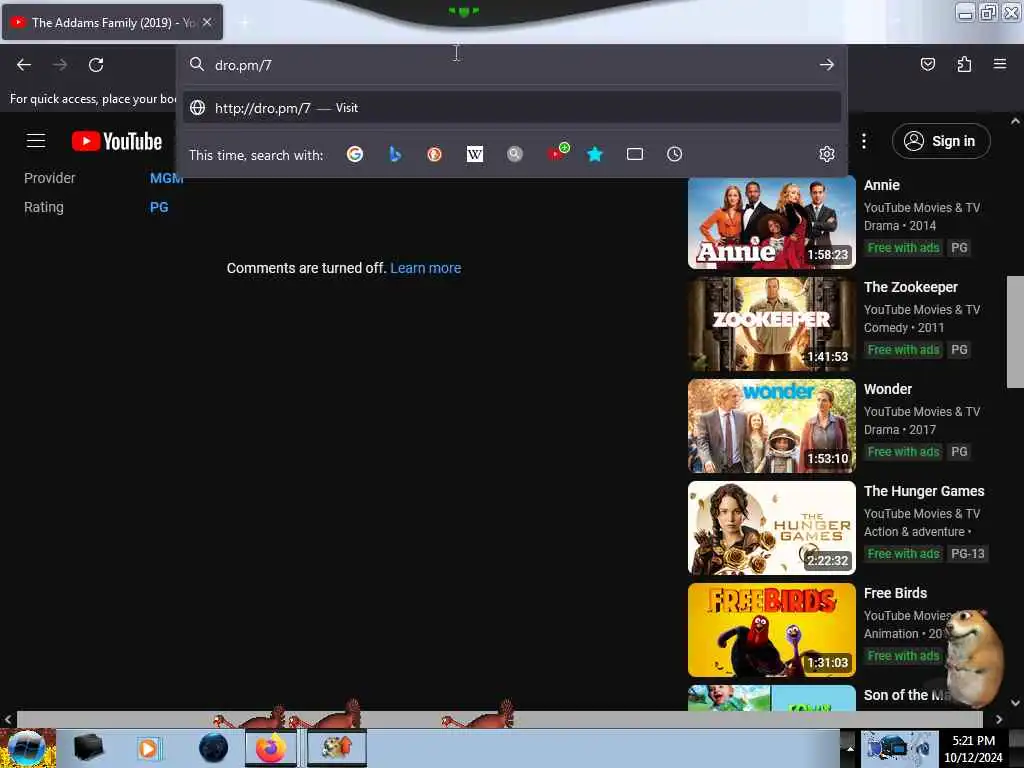Open YouTube hamburger guide menu
This screenshot has width=1024, height=768.
pos(36,141)
